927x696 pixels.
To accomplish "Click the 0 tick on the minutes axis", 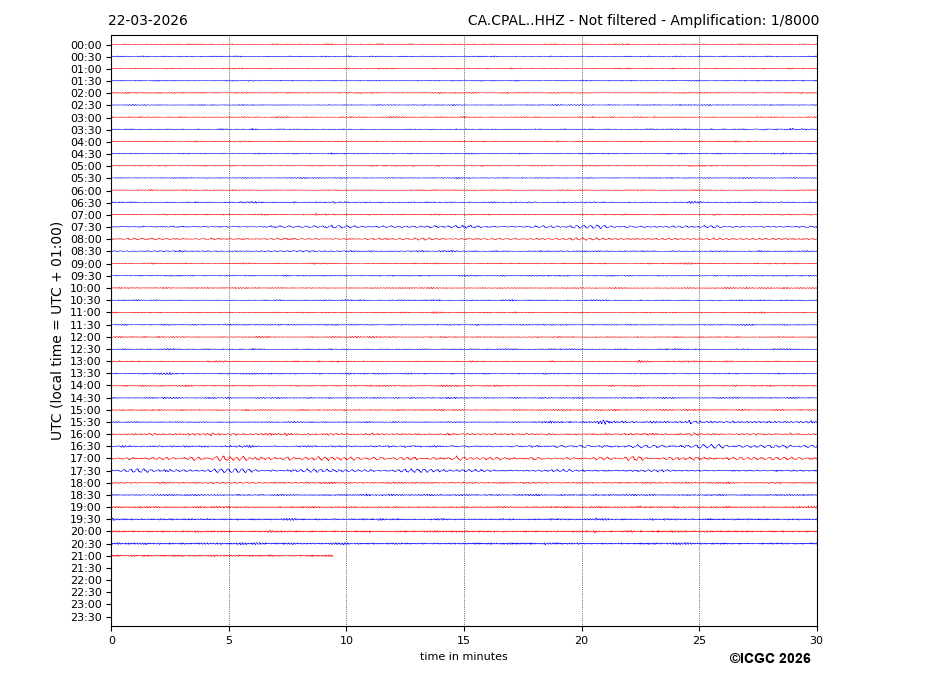I will (112, 640).
